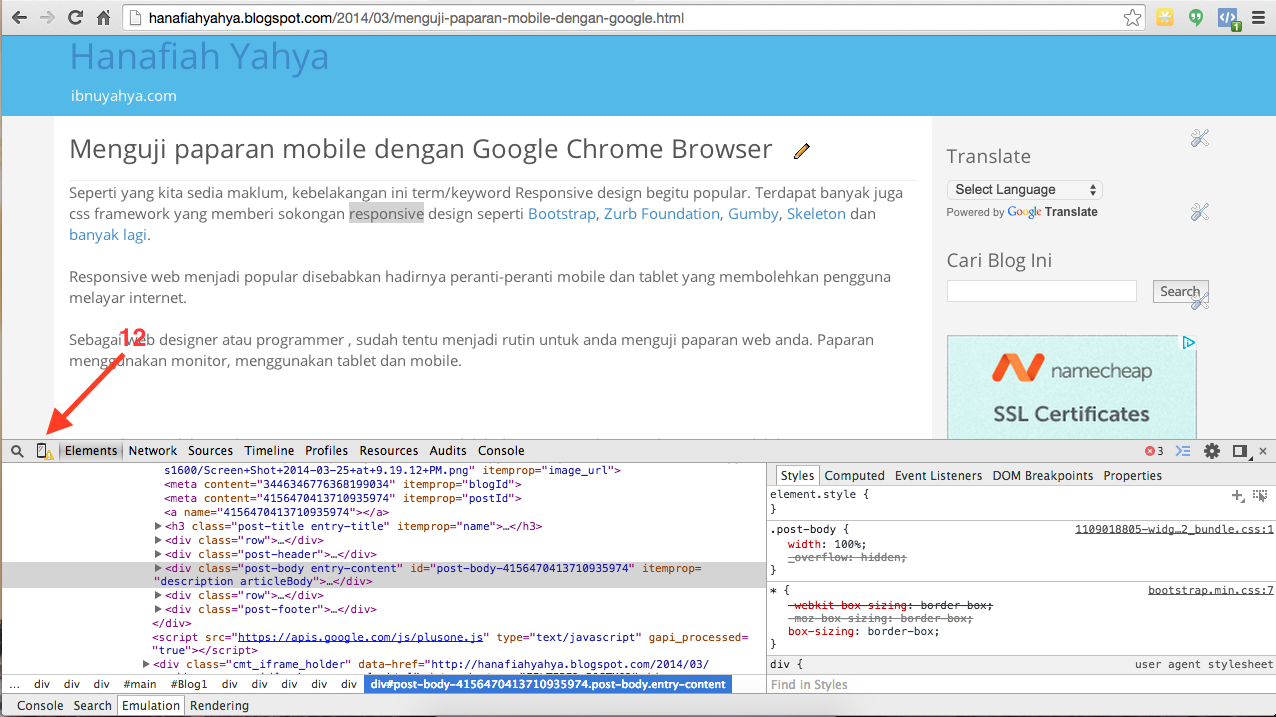Bookmark this page with the star icon
Image resolution: width=1276 pixels, height=717 pixels.
(x=1132, y=18)
